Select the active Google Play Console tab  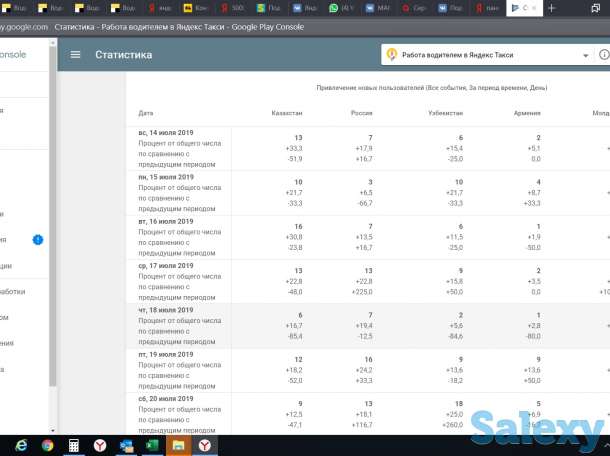click(522, 8)
